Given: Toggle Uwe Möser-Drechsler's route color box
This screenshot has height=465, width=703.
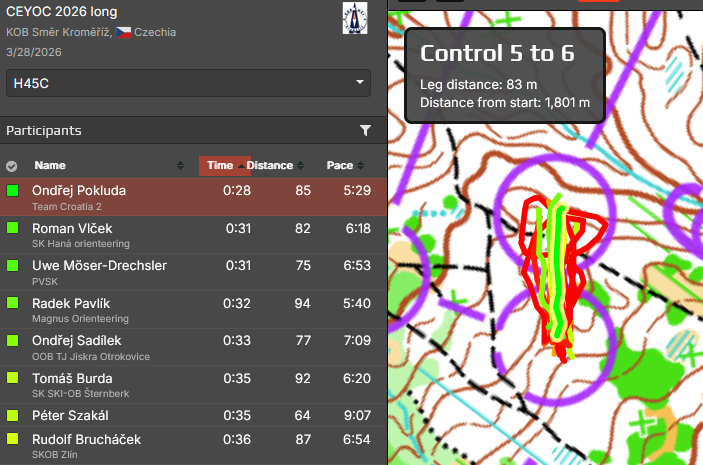Looking at the screenshot, I should point(13,266).
